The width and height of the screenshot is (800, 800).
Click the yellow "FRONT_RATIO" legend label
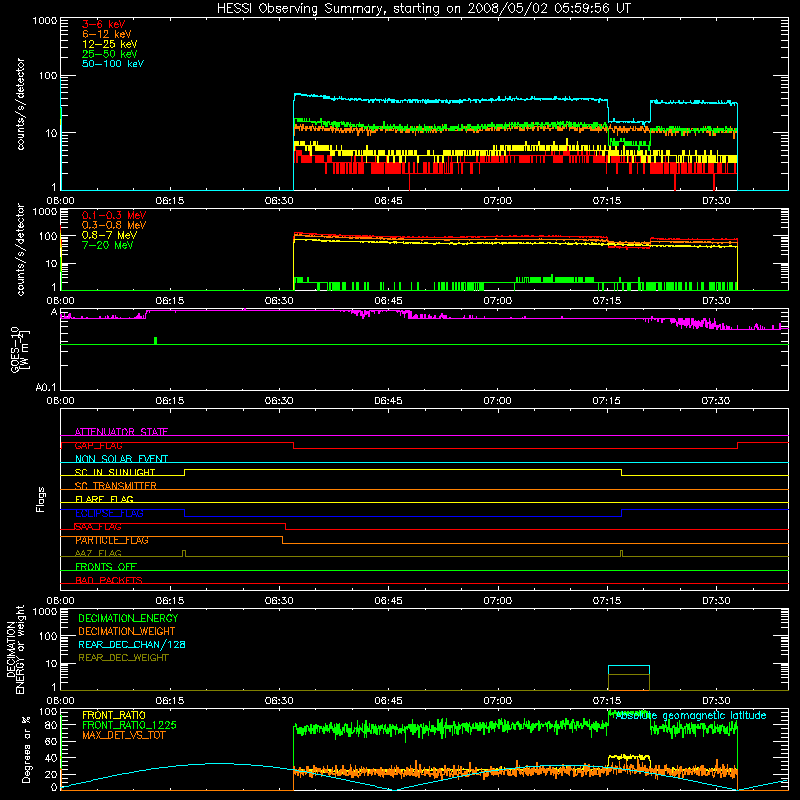click(x=114, y=715)
